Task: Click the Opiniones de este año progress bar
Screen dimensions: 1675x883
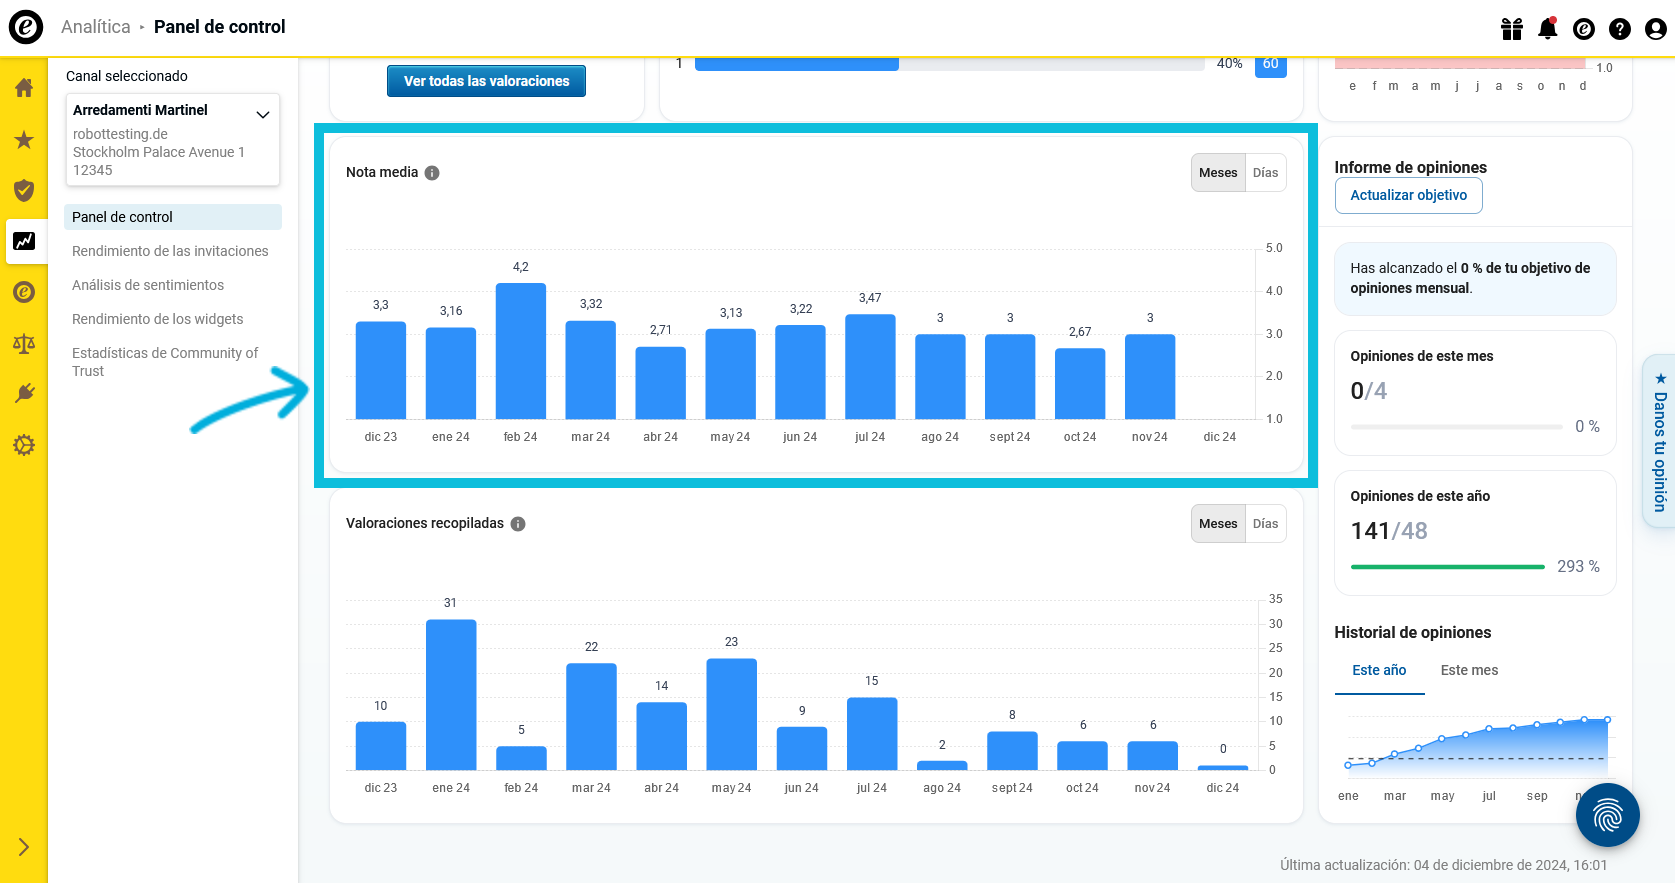Action: (x=1448, y=567)
